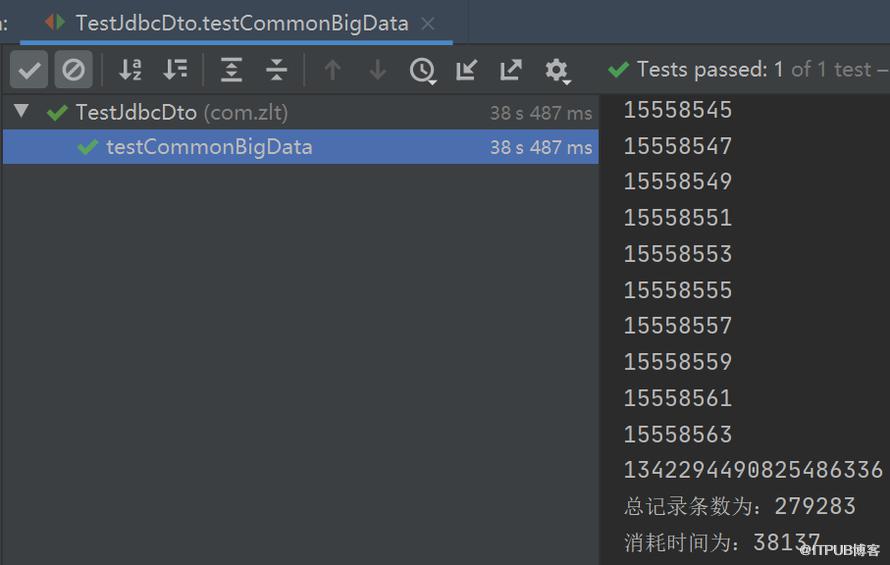The height and width of the screenshot is (565, 890).
Task: Click console line 15558547
Action: pos(678,147)
